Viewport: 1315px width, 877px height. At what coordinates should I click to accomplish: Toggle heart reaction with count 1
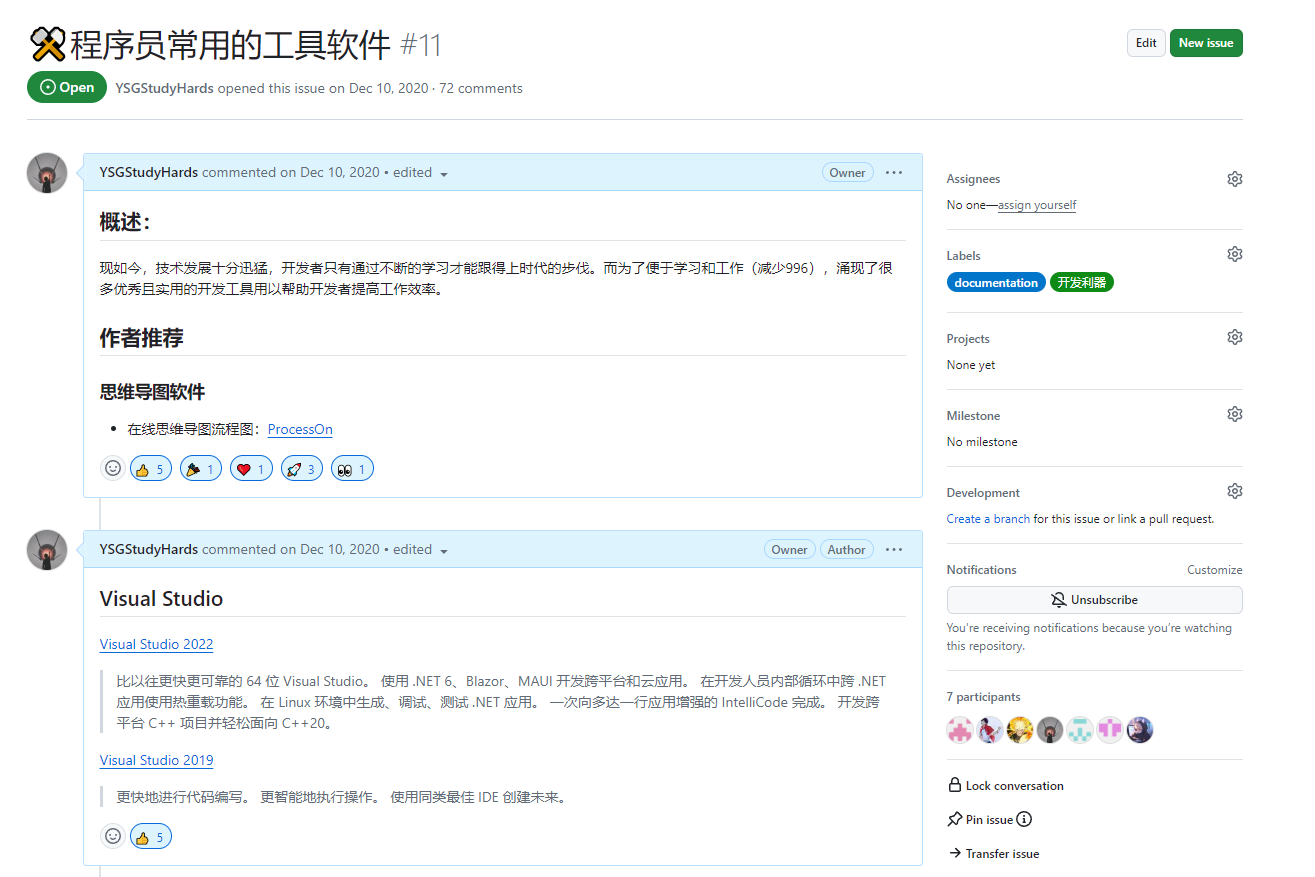(251, 469)
